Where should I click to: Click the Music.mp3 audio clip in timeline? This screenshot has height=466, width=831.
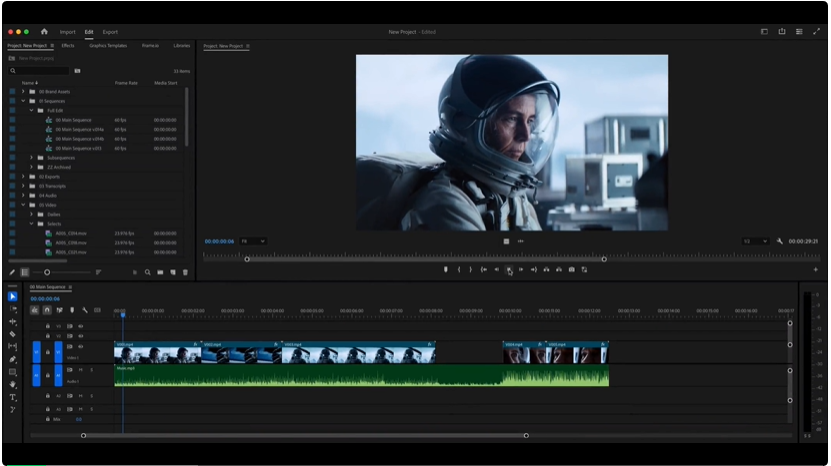(361, 375)
